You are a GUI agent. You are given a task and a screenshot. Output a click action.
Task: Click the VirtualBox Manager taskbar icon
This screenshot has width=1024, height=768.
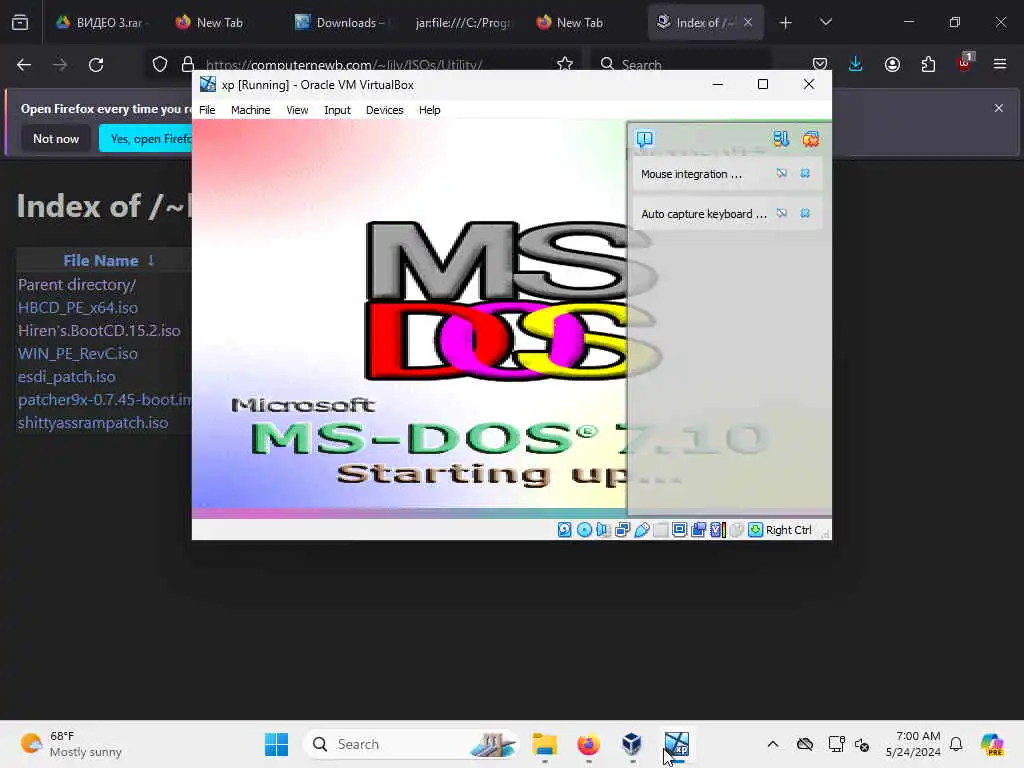click(x=632, y=744)
